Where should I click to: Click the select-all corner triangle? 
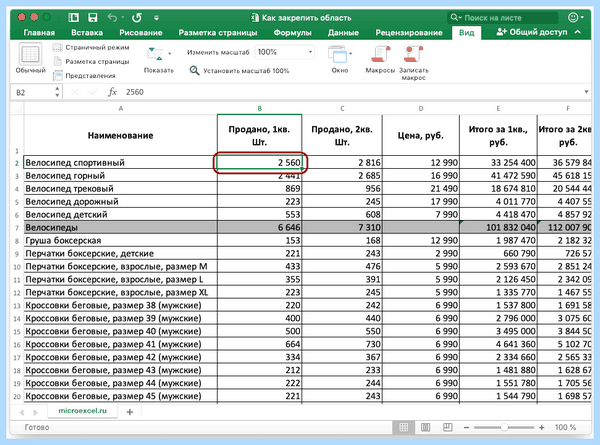pos(17,108)
